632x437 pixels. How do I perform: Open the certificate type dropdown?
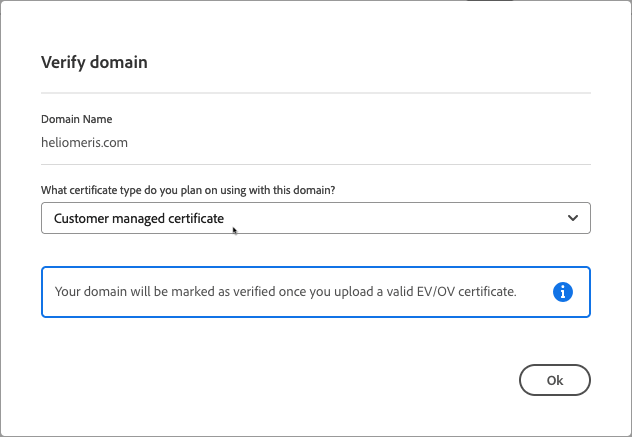point(315,218)
